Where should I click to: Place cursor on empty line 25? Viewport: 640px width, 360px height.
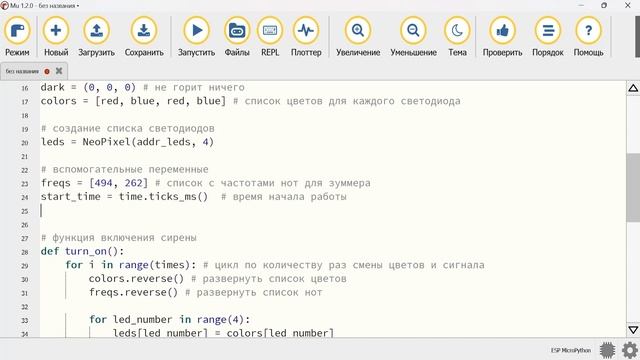tap(333, 211)
